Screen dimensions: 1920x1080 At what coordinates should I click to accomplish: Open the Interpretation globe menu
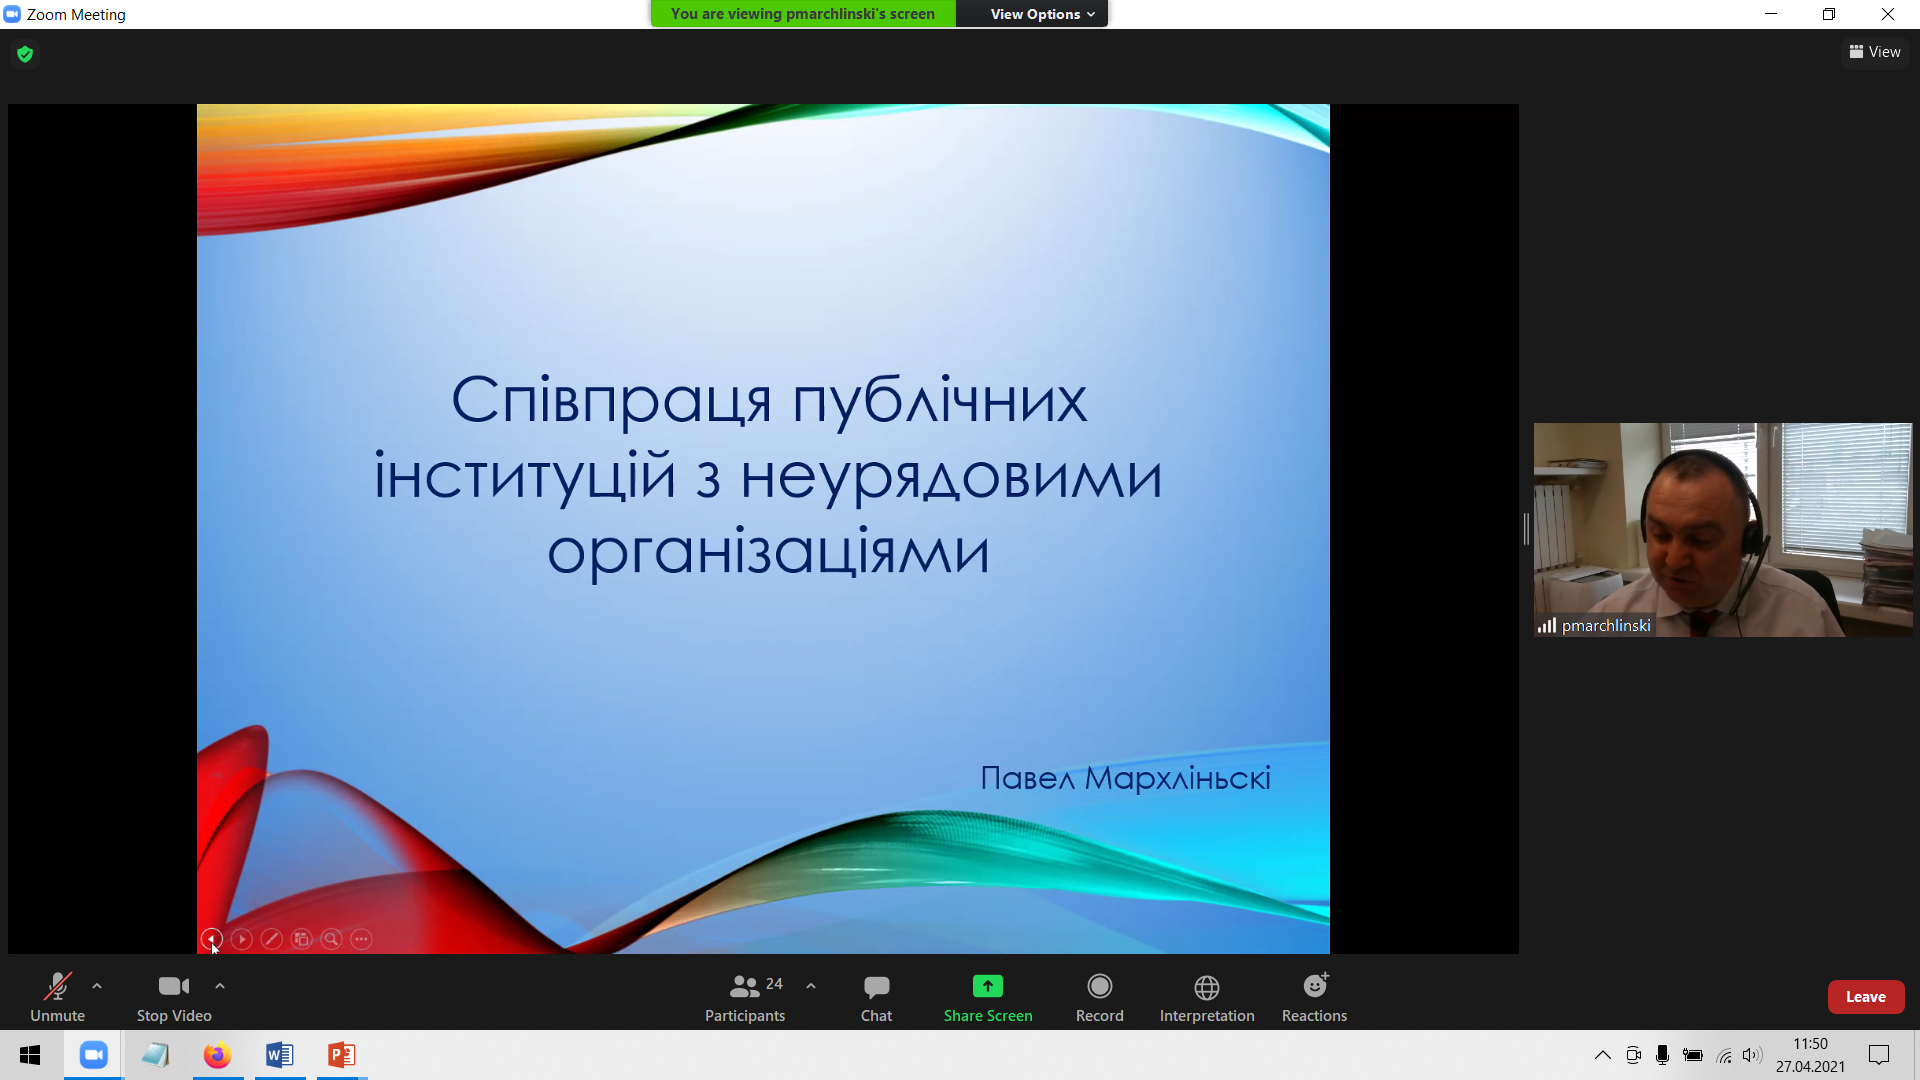click(1206, 988)
